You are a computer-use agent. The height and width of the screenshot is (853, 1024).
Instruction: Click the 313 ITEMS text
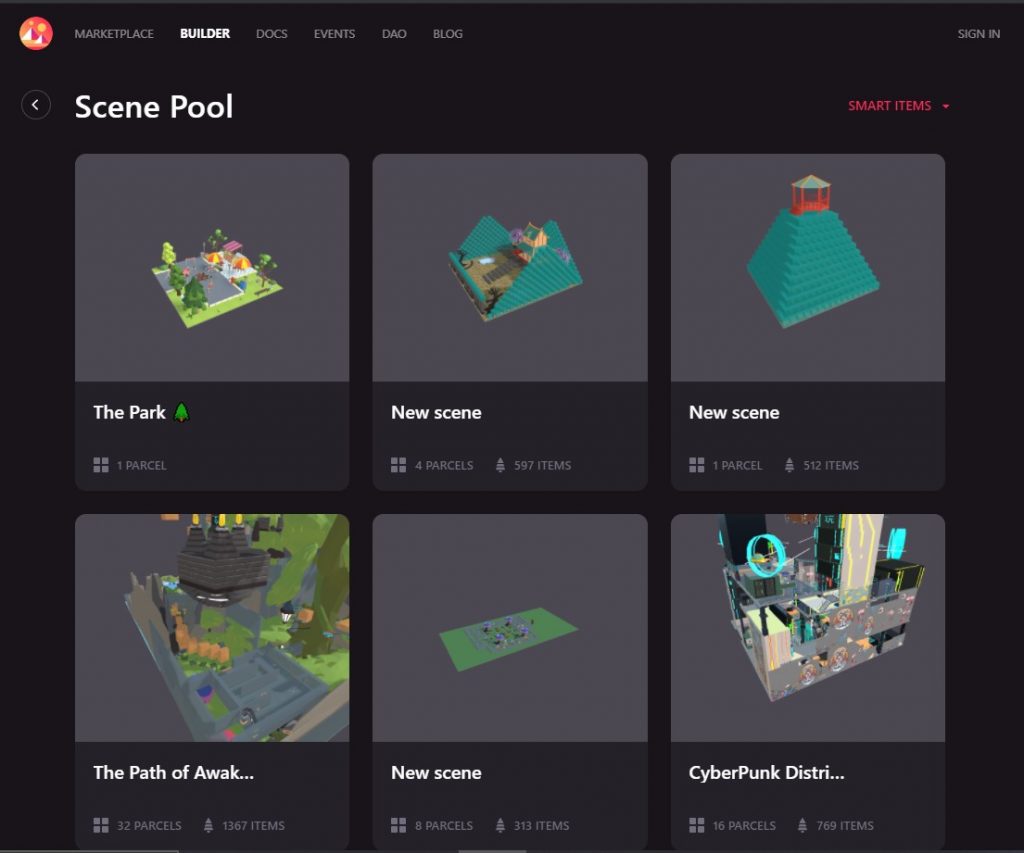pos(541,826)
